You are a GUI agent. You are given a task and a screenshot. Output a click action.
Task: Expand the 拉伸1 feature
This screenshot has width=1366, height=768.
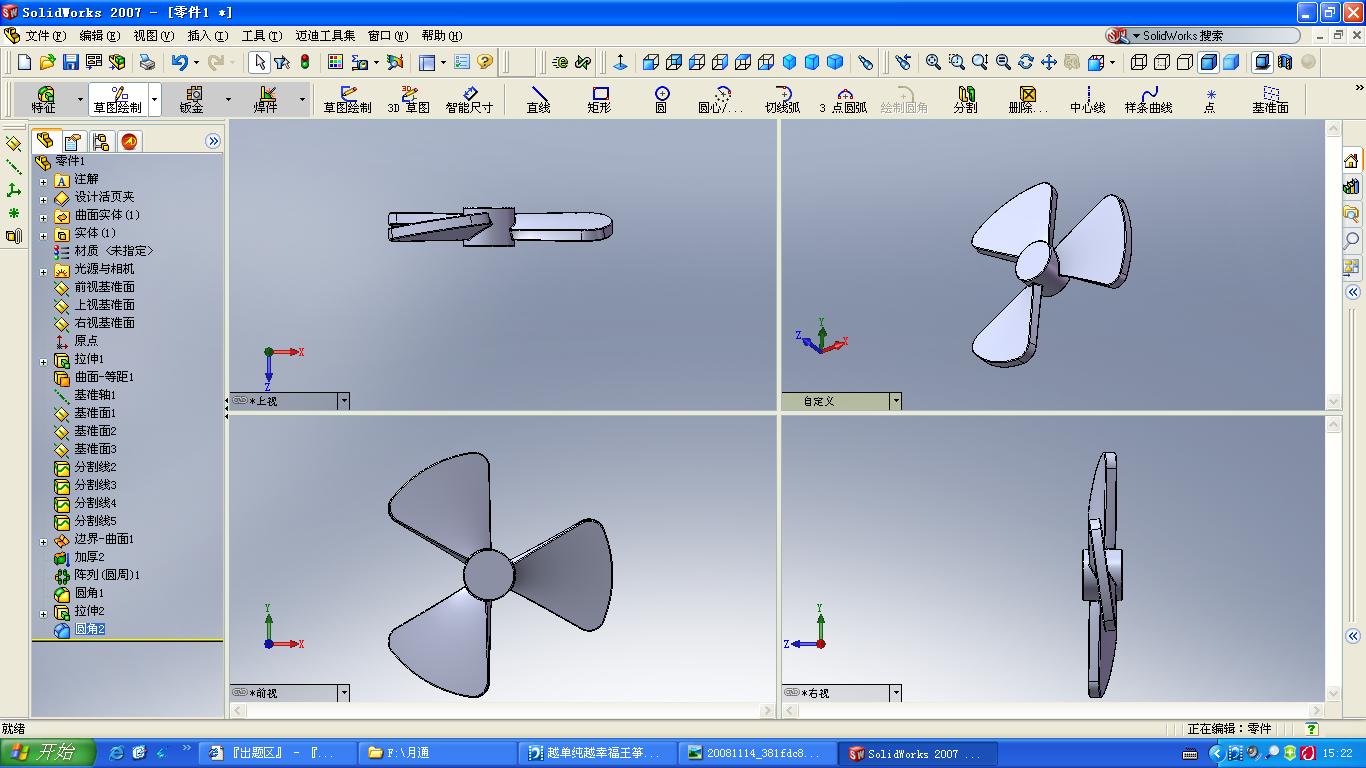[43, 361]
